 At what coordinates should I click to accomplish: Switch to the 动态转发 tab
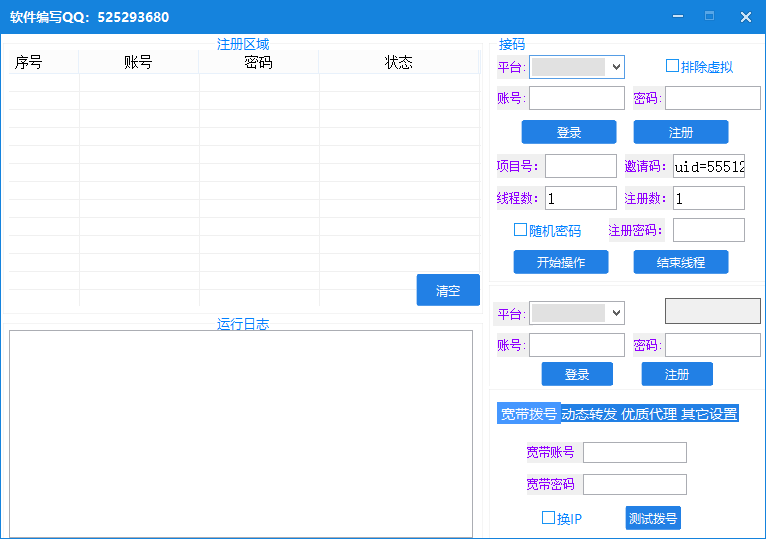tap(589, 414)
